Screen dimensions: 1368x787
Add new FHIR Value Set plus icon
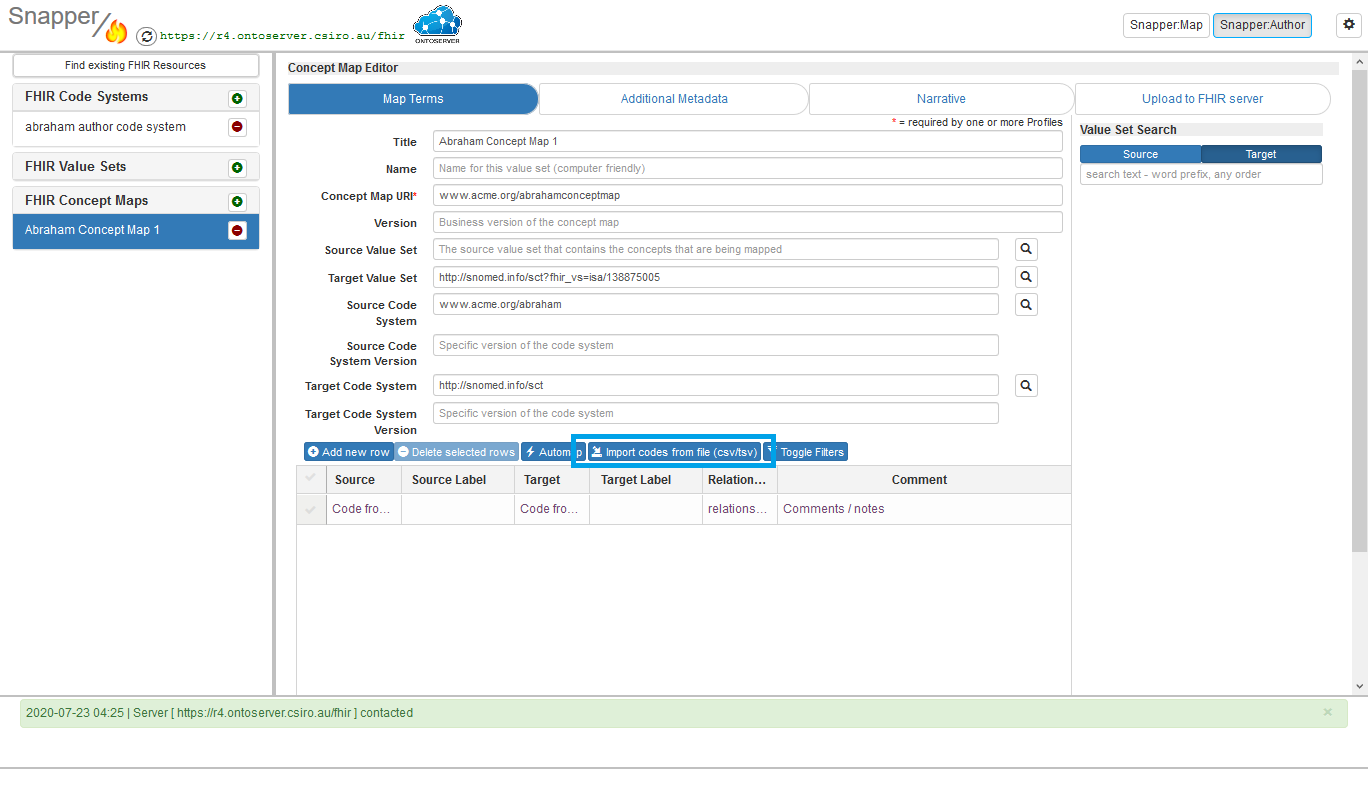point(237,168)
